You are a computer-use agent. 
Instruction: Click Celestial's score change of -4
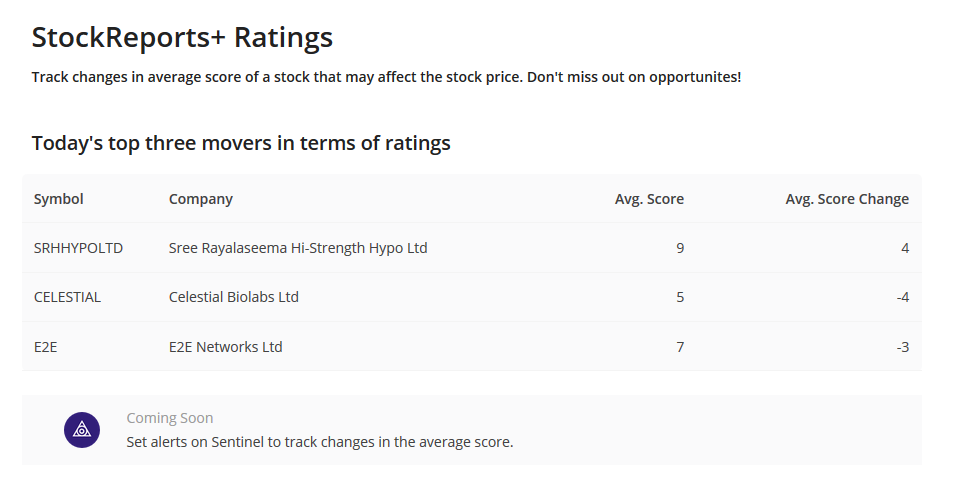(x=902, y=297)
